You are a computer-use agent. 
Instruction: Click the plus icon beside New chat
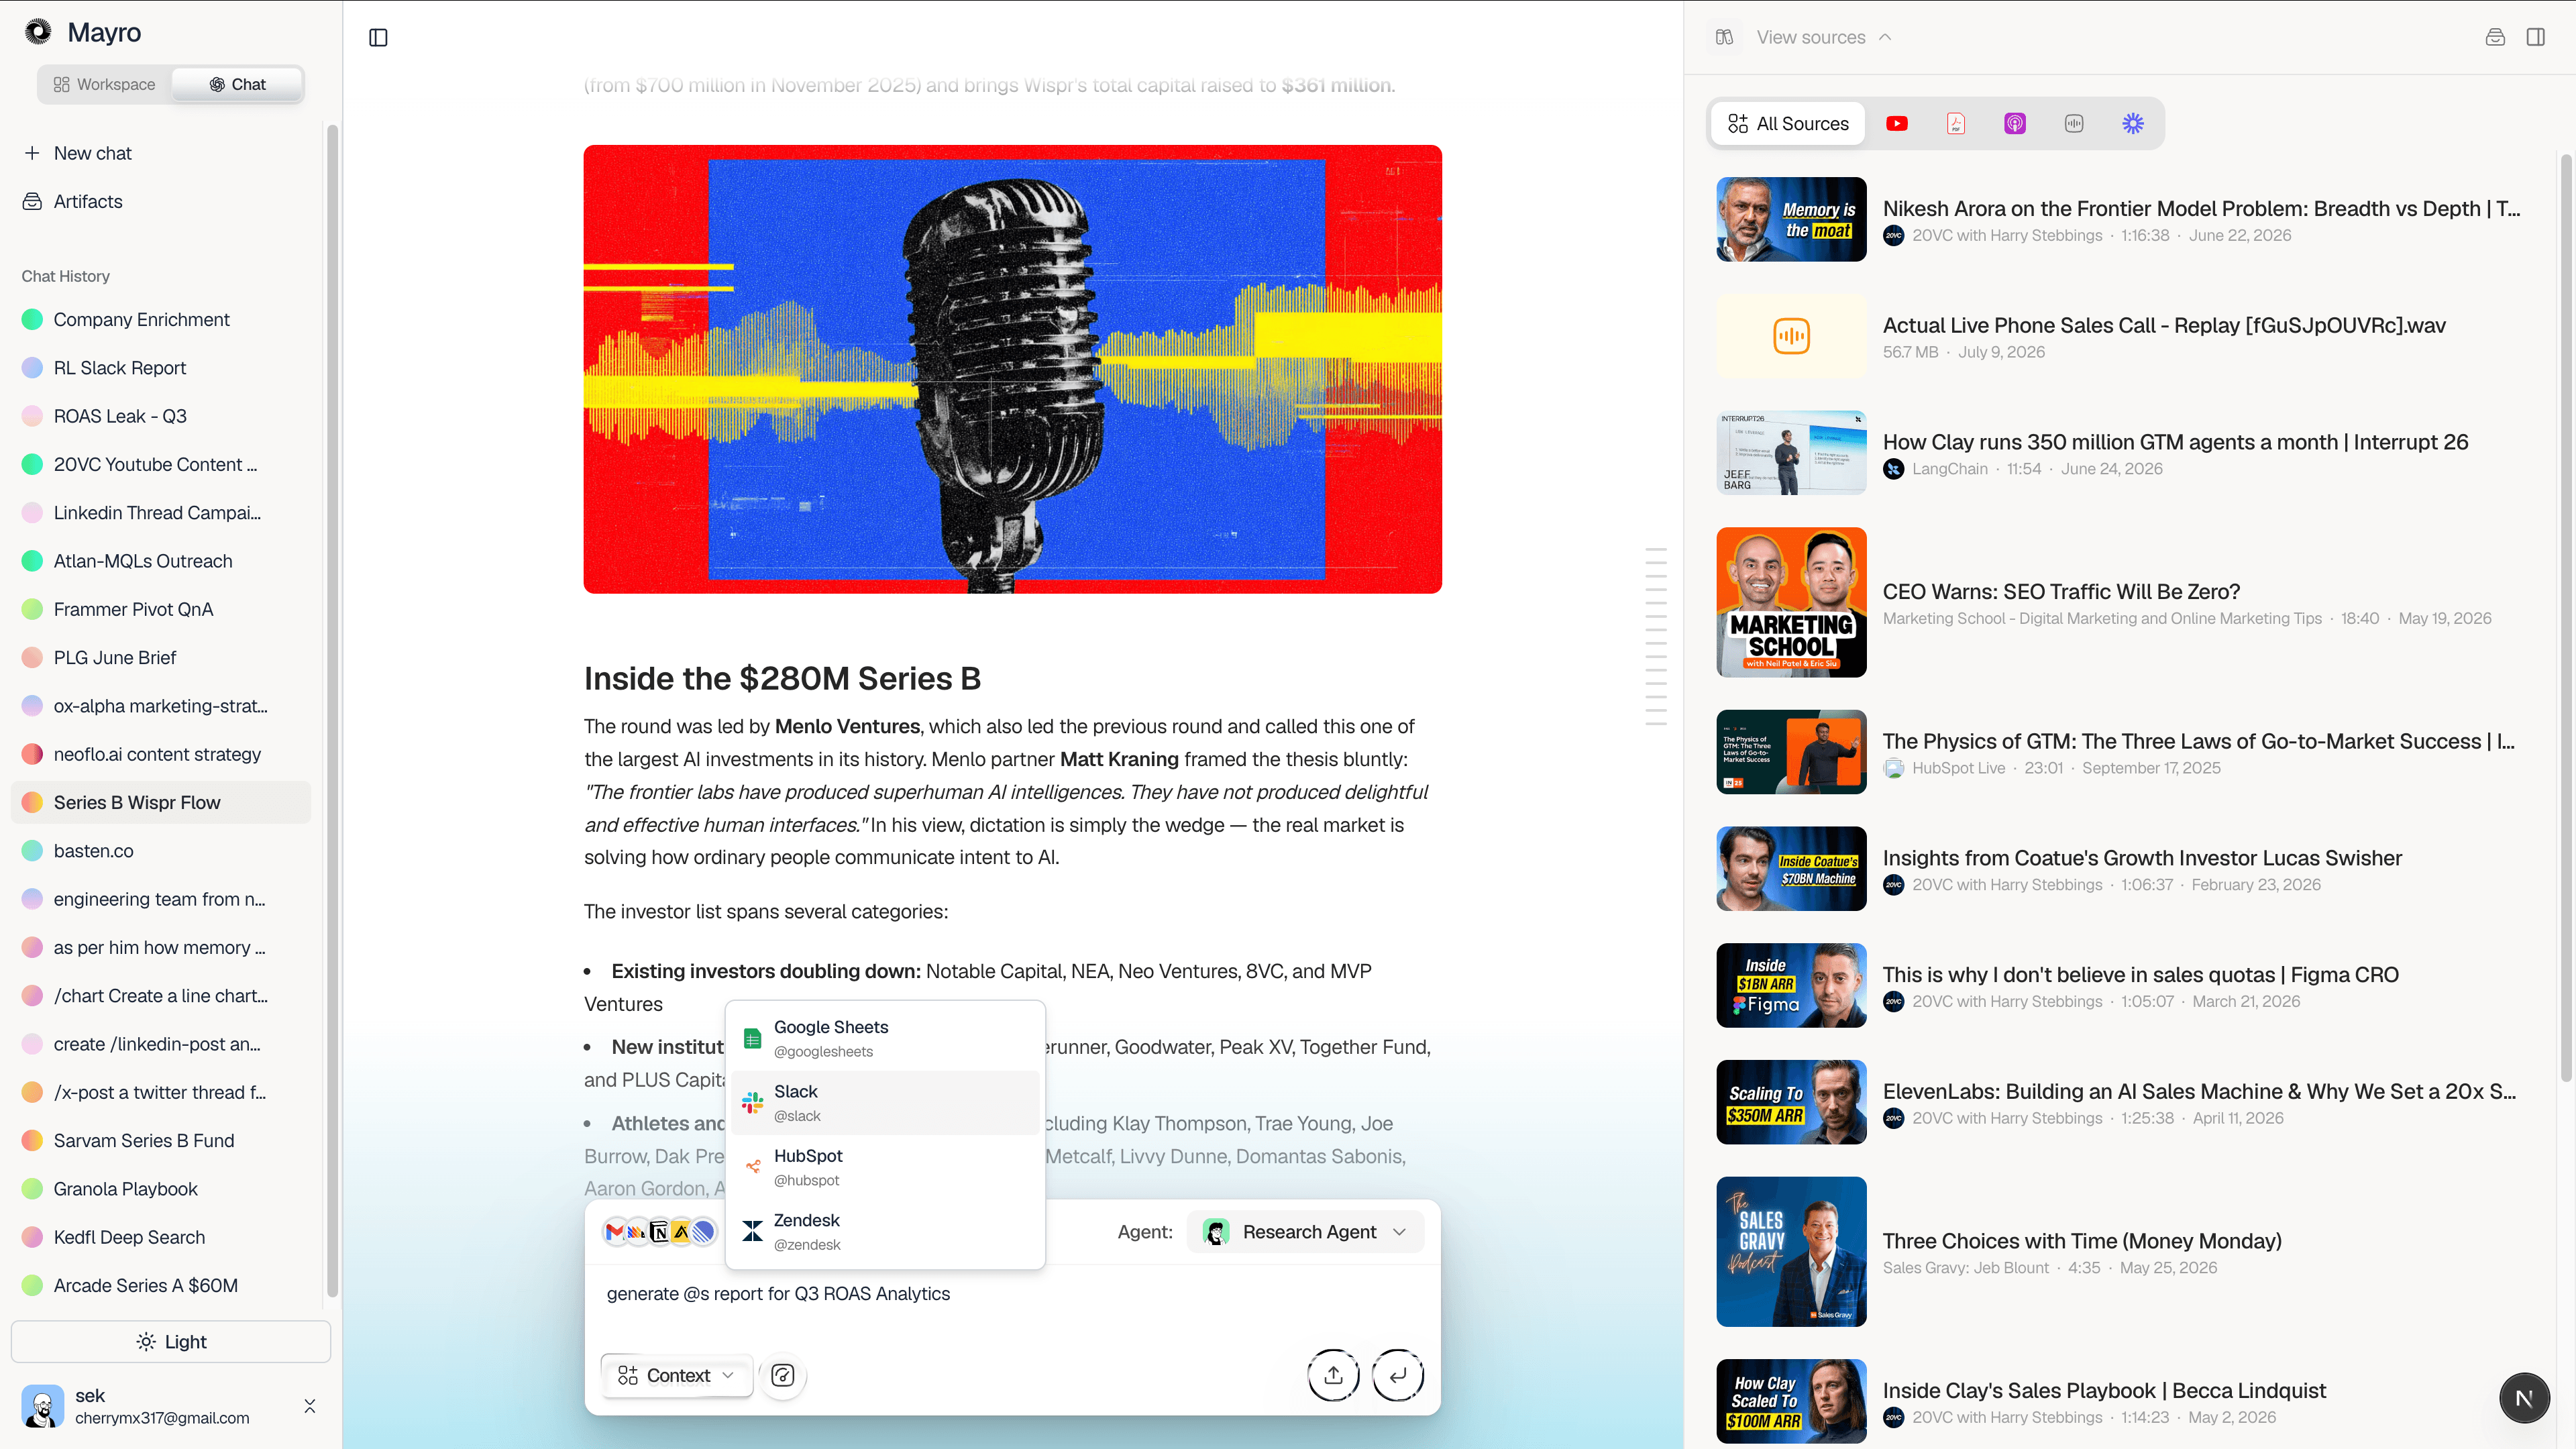pyautogui.click(x=32, y=153)
